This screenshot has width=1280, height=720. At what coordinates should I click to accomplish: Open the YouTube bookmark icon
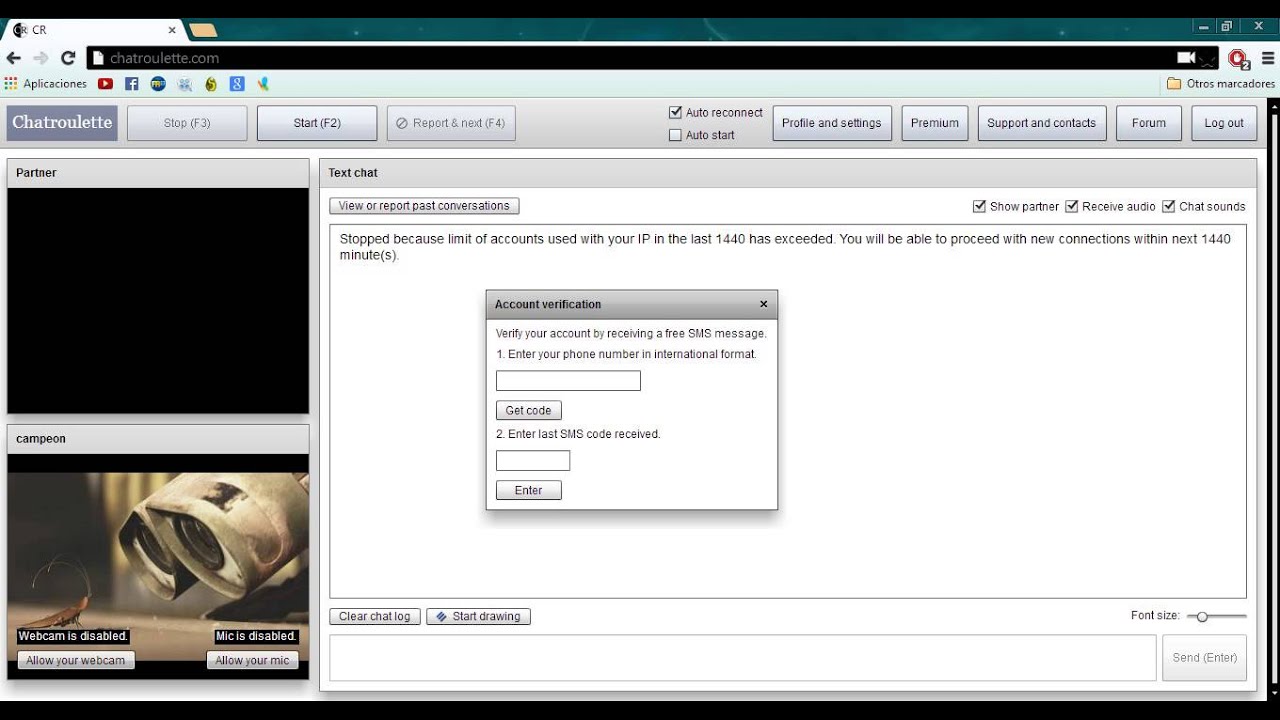click(x=105, y=84)
